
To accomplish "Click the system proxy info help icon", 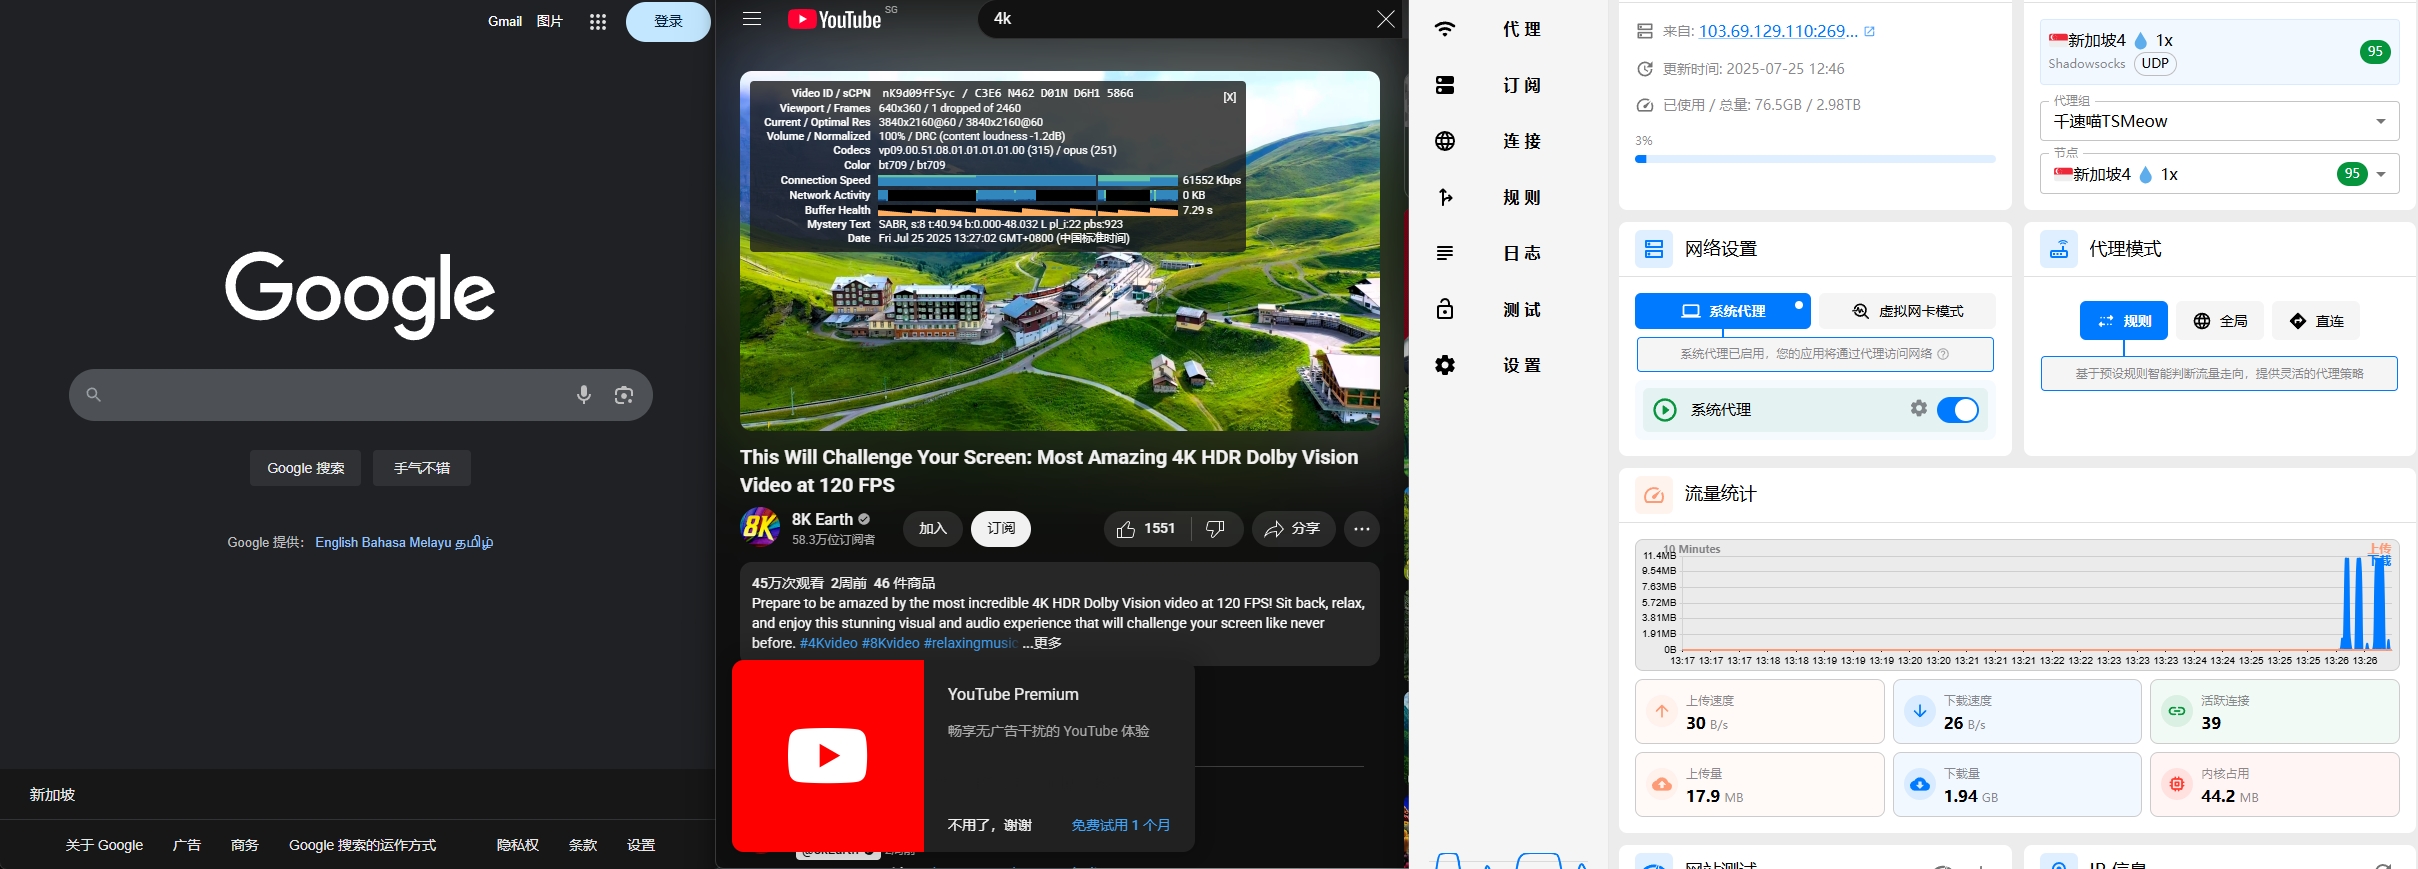I will [x=1943, y=354].
